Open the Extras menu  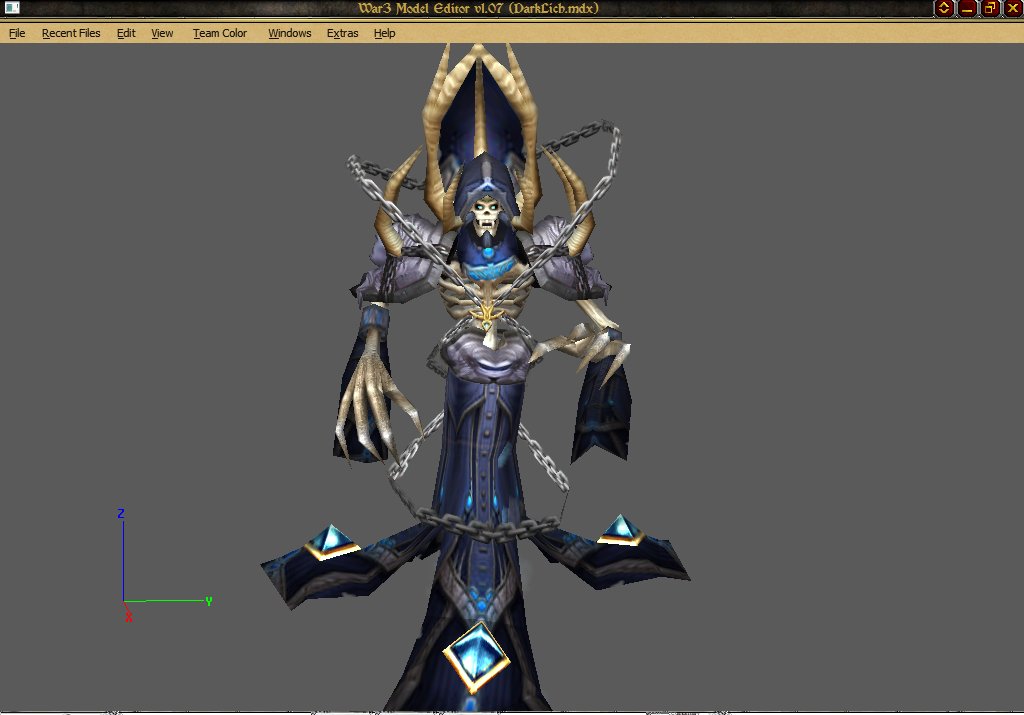pyautogui.click(x=342, y=33)
